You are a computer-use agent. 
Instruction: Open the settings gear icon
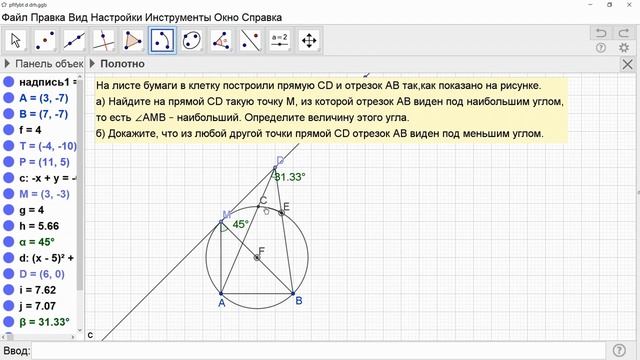coord(624,48)
